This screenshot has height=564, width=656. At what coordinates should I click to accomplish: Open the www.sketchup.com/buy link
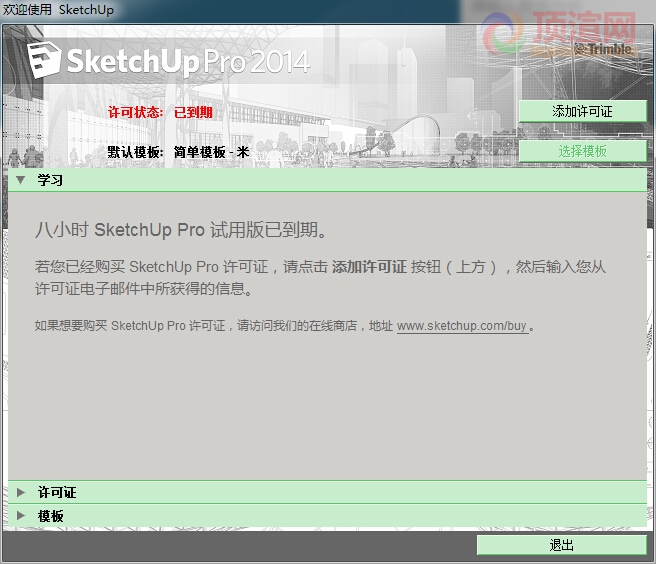[462, 326]
